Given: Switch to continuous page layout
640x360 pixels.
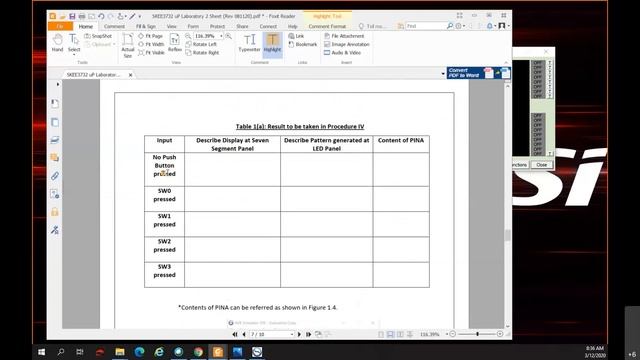Looking at the screenshot, I should [x=391, y=334].
